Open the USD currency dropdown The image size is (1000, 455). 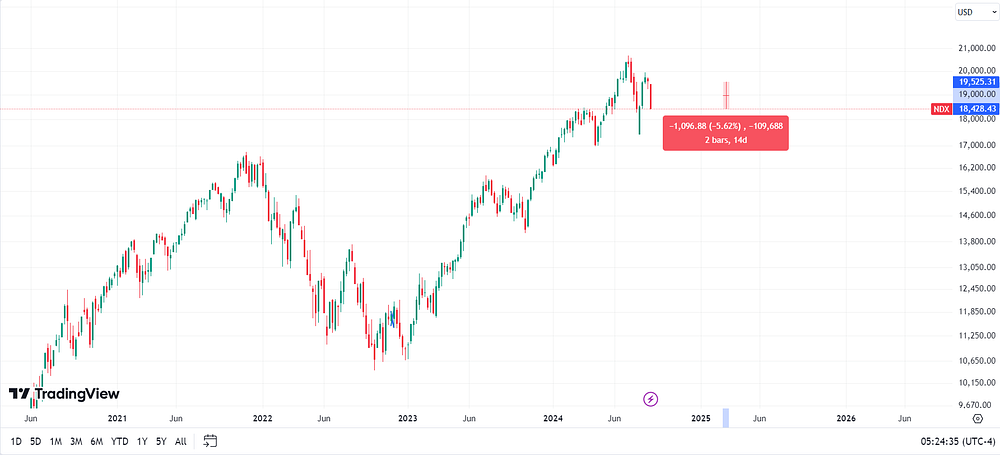[976, 12]
